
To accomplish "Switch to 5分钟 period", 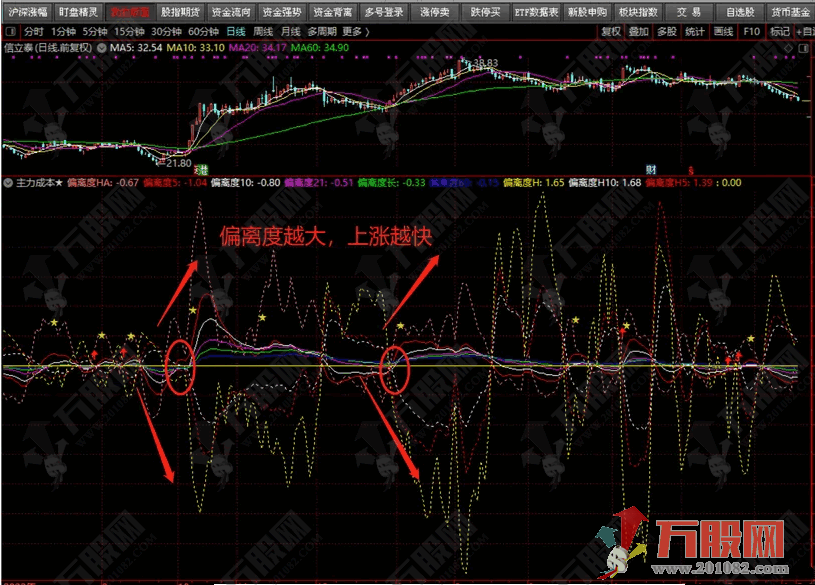I will tap(95, 32).
